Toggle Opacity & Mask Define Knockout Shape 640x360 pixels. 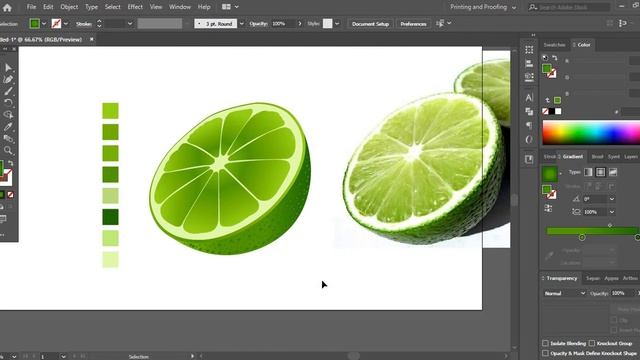pos(545,353)
